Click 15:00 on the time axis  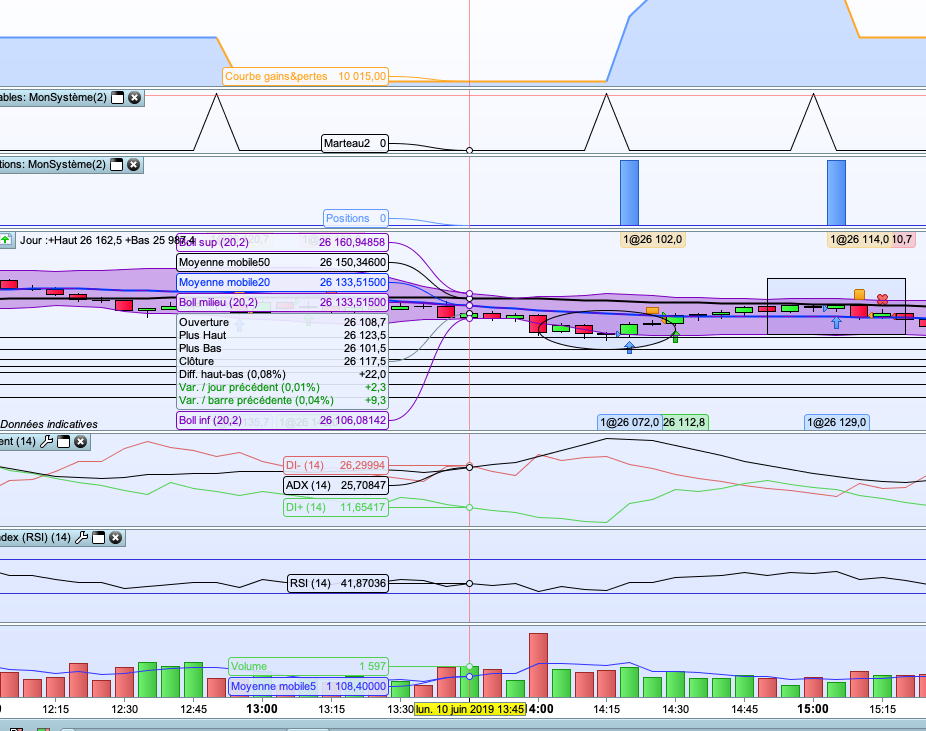(813, 709)
